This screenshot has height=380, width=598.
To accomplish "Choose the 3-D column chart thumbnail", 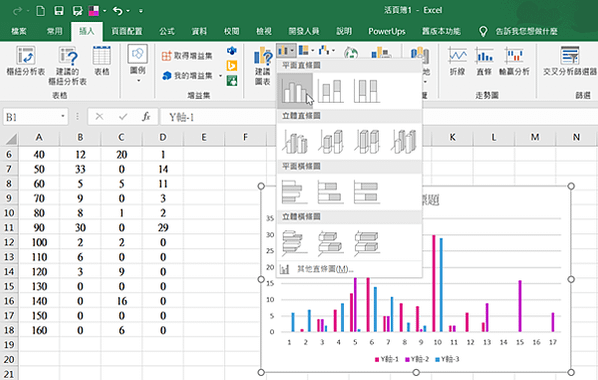I will point(403,141).
